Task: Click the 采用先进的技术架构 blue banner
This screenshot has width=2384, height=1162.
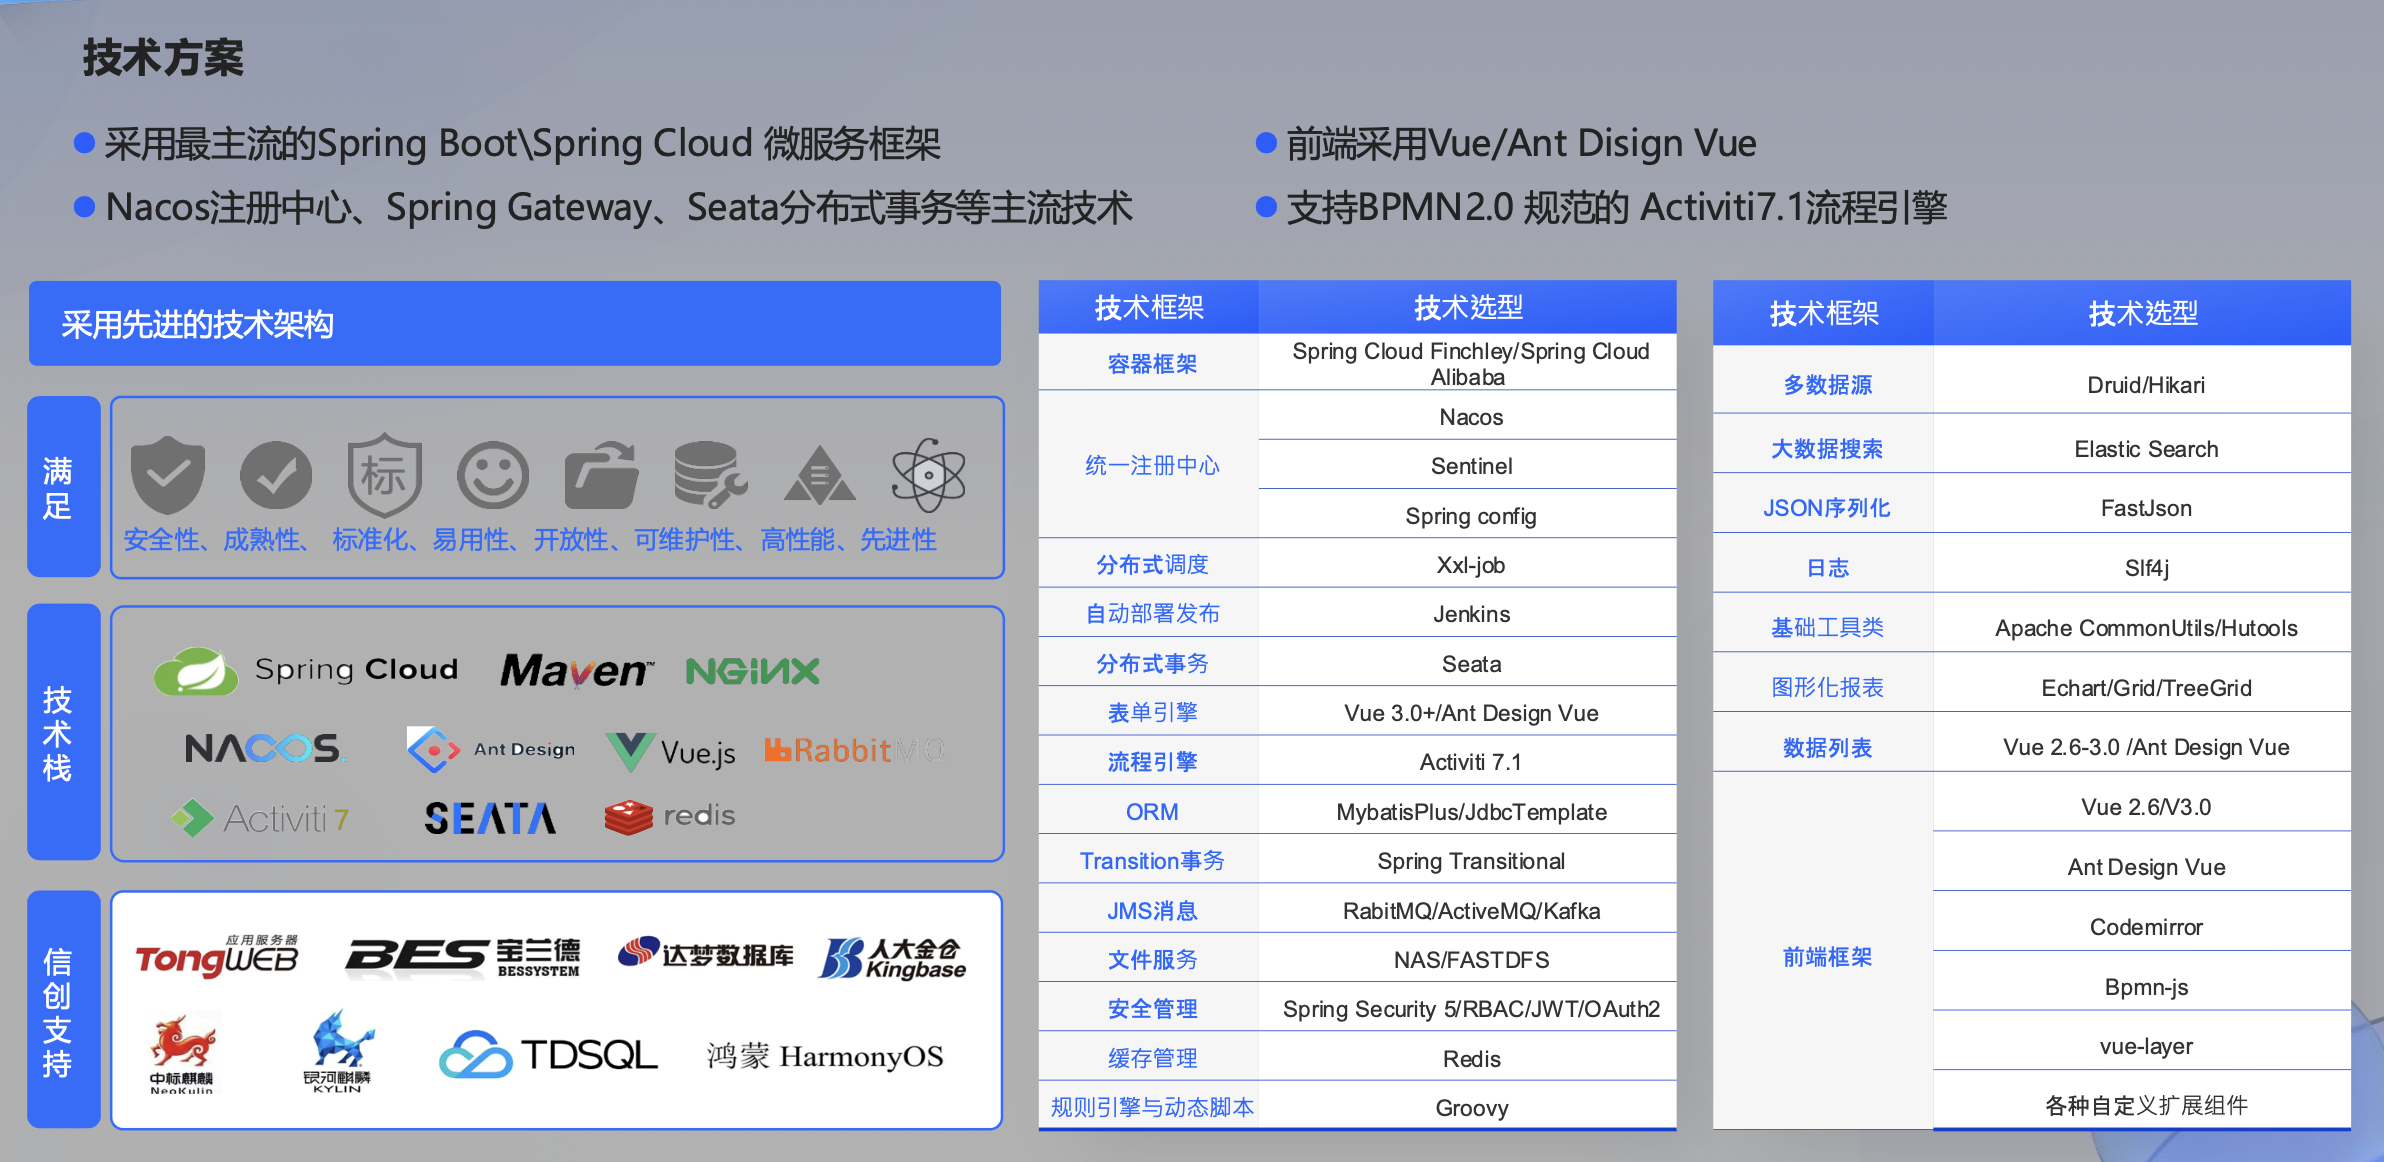Action: tap(514, 324)
